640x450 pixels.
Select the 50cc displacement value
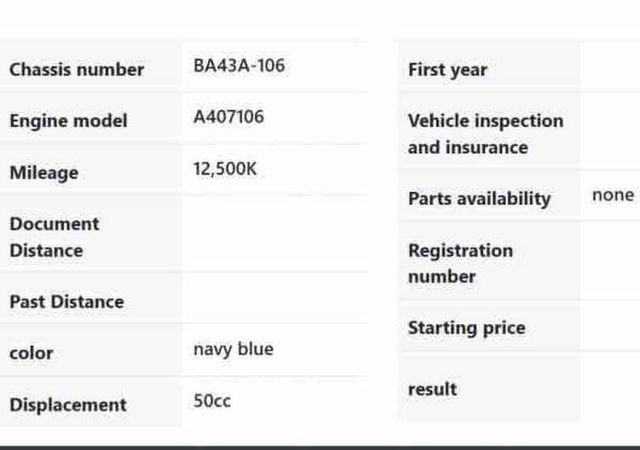(212, 401)
